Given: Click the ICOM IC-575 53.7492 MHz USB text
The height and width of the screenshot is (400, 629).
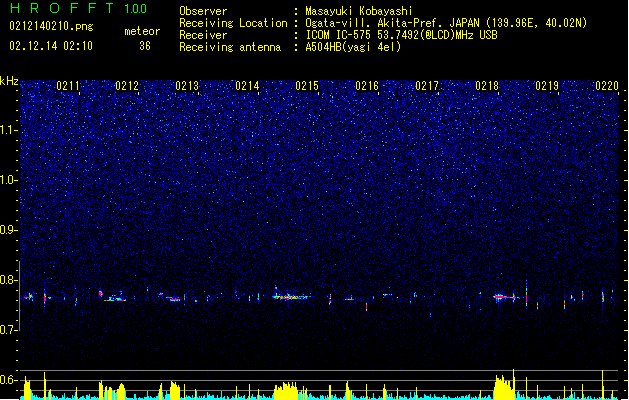Looking at the screenshot, I should [x=402, y=35].
